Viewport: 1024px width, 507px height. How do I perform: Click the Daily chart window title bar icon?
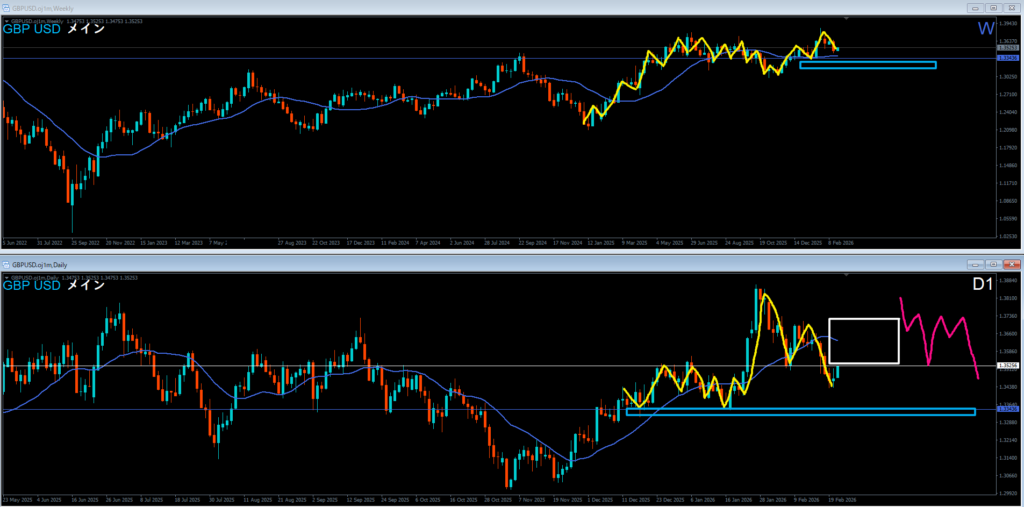tap(7, 264)
